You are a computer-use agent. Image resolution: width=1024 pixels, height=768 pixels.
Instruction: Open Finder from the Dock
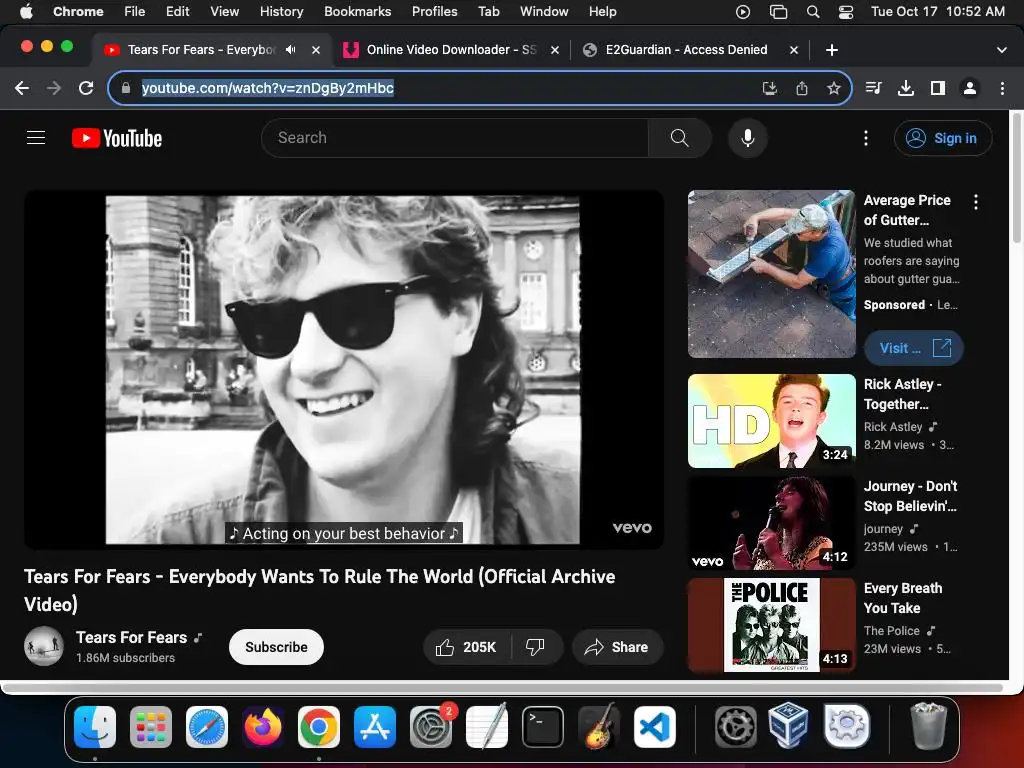(x=95, y=727)
